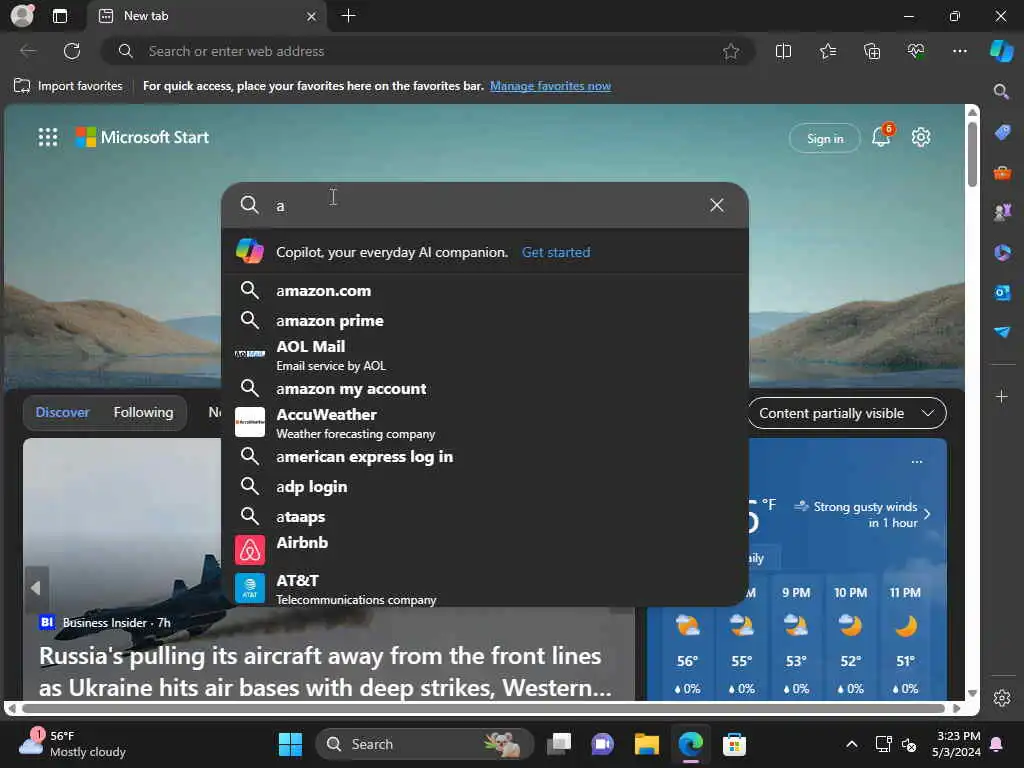
Task: Click the Microsoft Start logo
Action: [142, 137]
